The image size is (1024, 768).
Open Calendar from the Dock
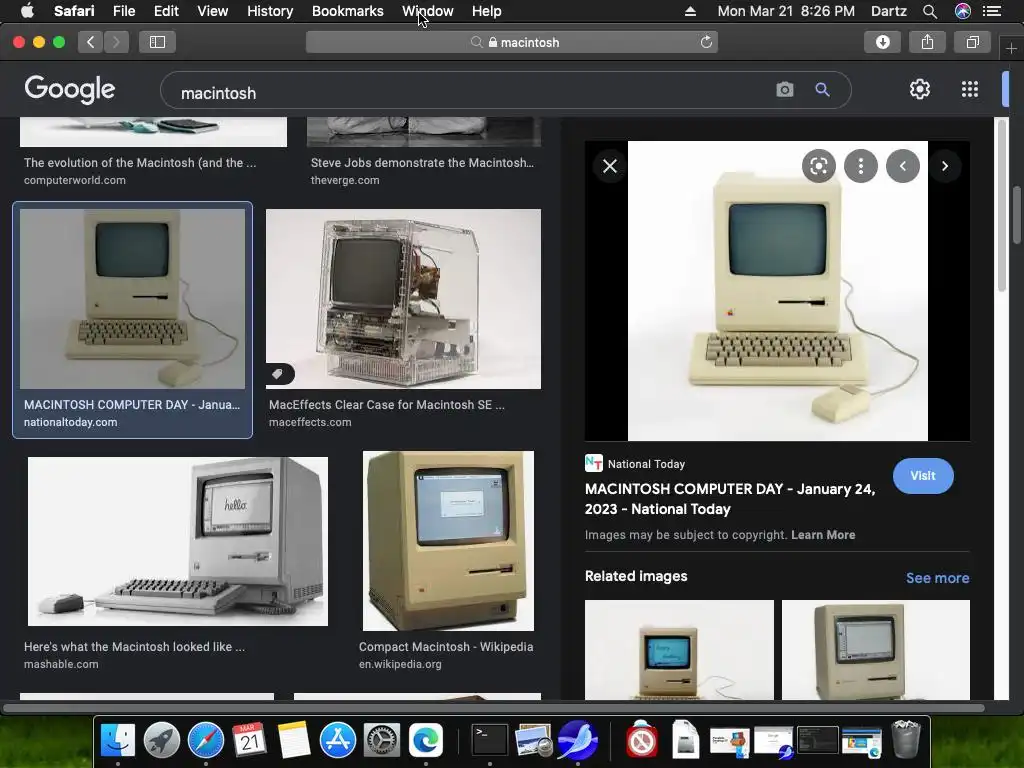(x=249, y=741)
